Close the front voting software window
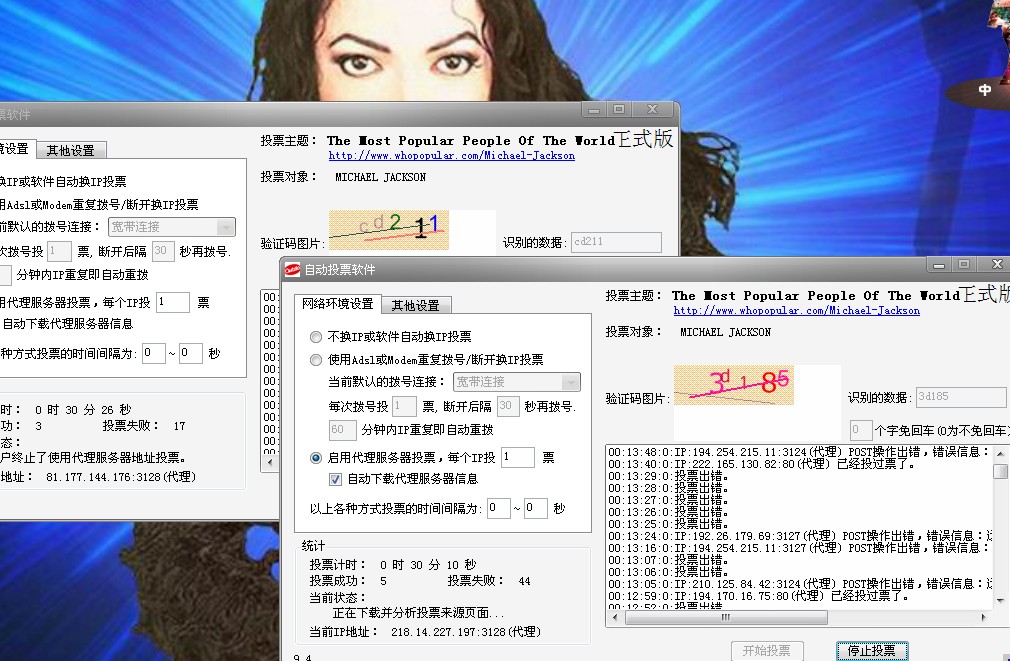 996,264
